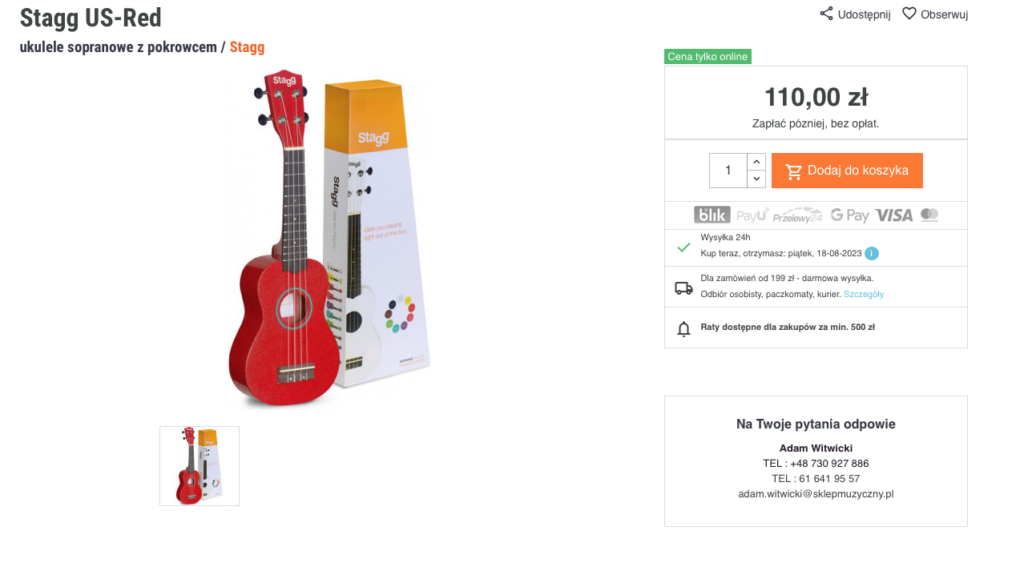This screenshot has height=563, width=1024.
Task: Click the heart icon to watch product
Action: tap(909, 14)
